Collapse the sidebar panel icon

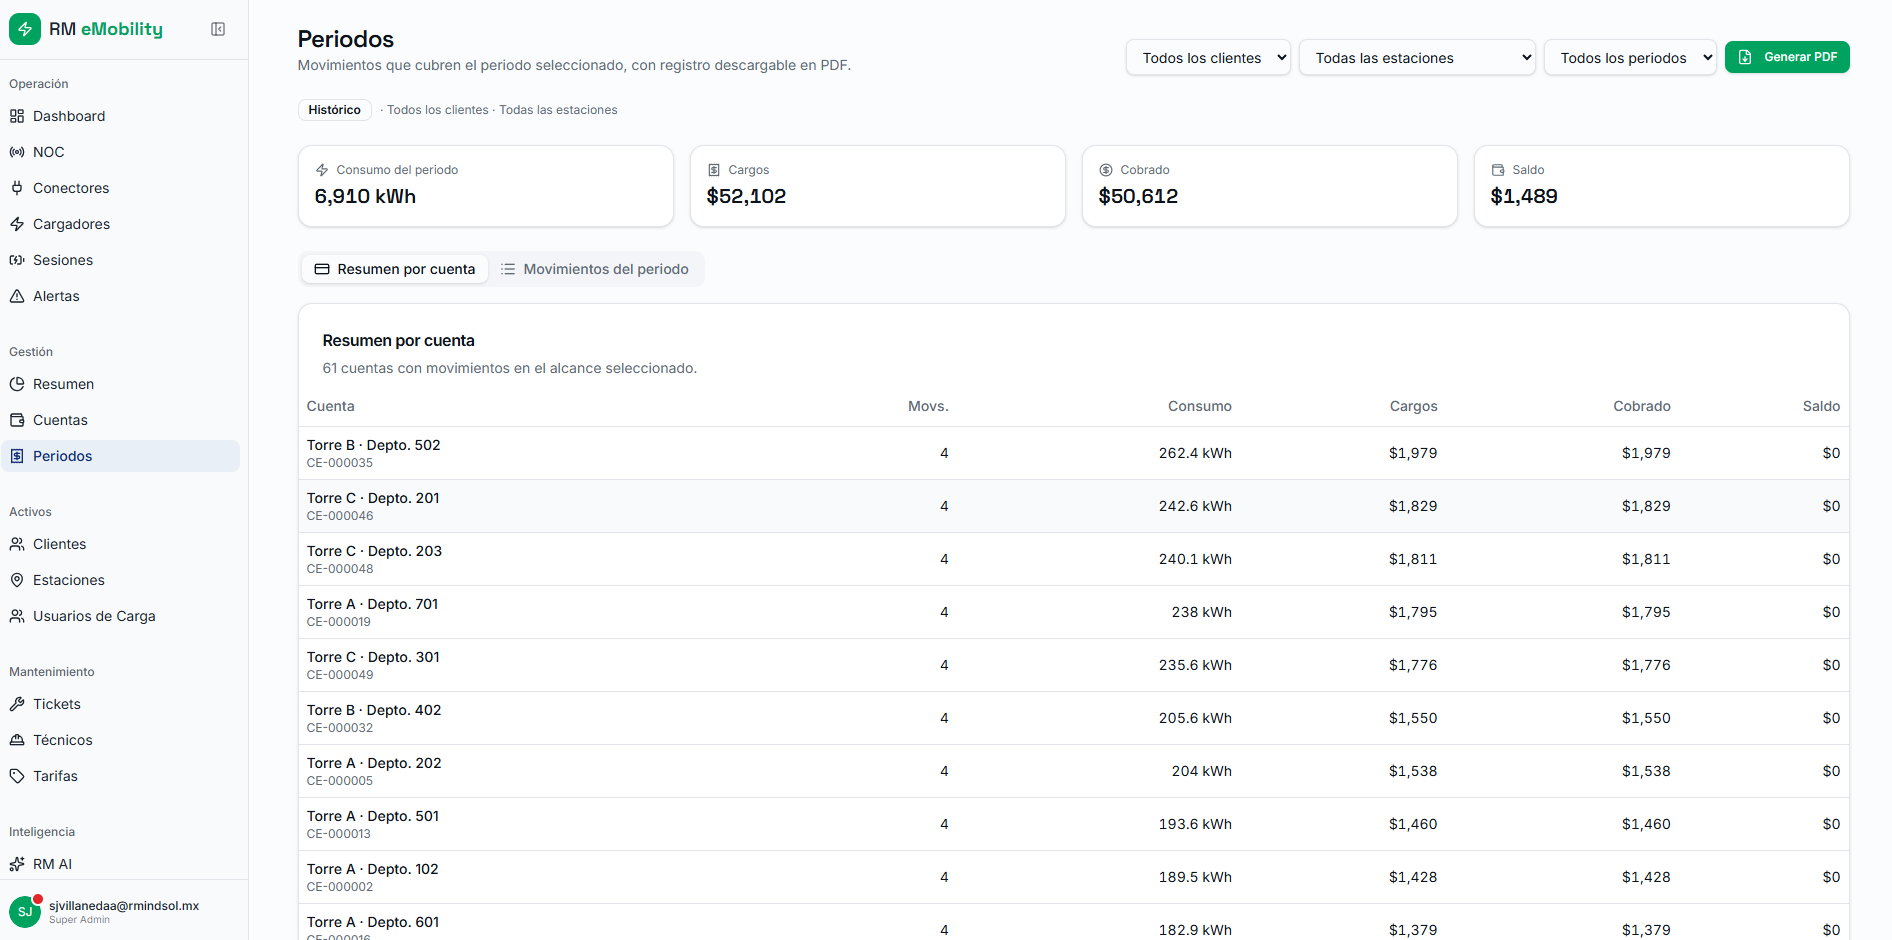218,29
